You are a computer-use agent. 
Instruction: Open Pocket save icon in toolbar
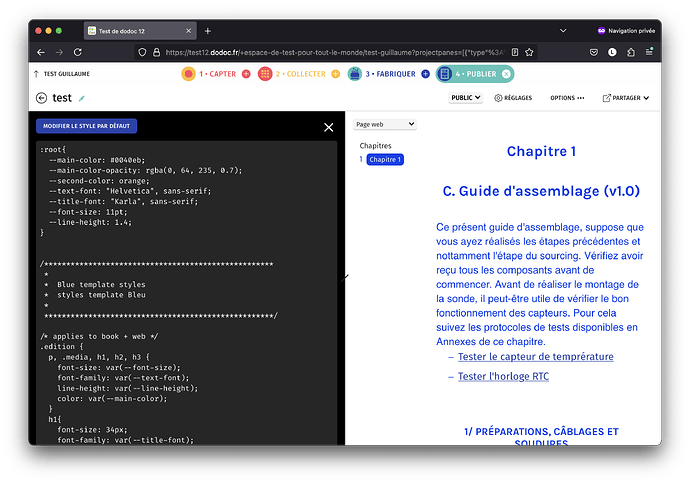(x=594, y=52)
